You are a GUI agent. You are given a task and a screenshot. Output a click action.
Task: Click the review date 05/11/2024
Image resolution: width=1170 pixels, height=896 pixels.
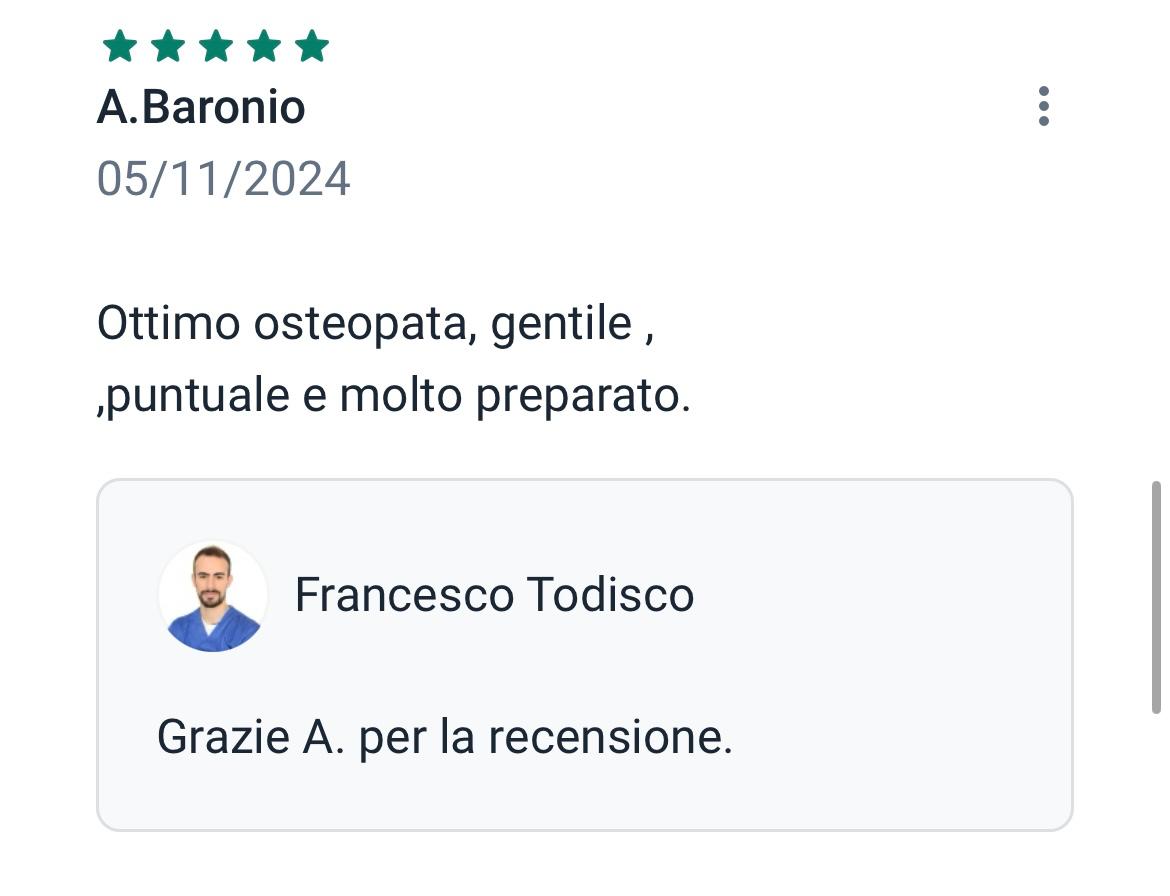223,179
